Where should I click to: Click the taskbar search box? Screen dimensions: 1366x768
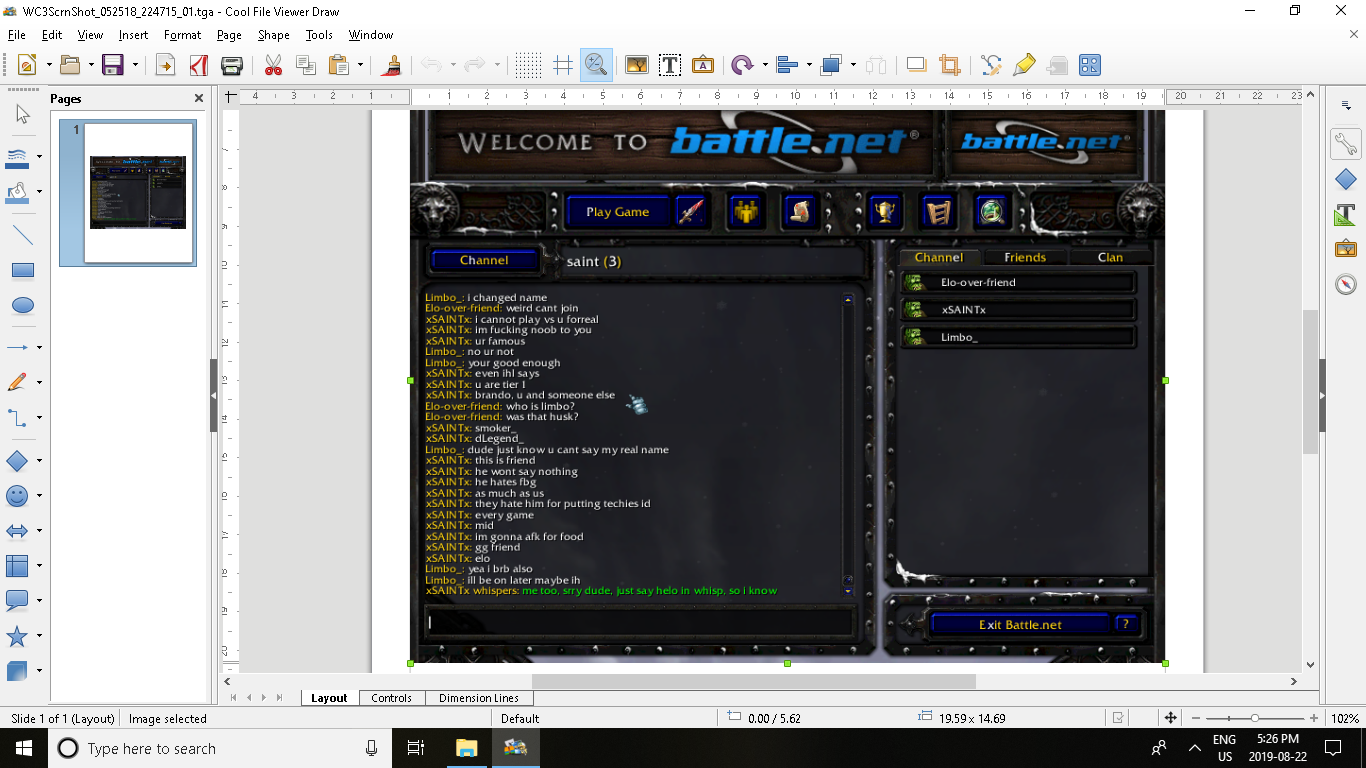[220, 748]
